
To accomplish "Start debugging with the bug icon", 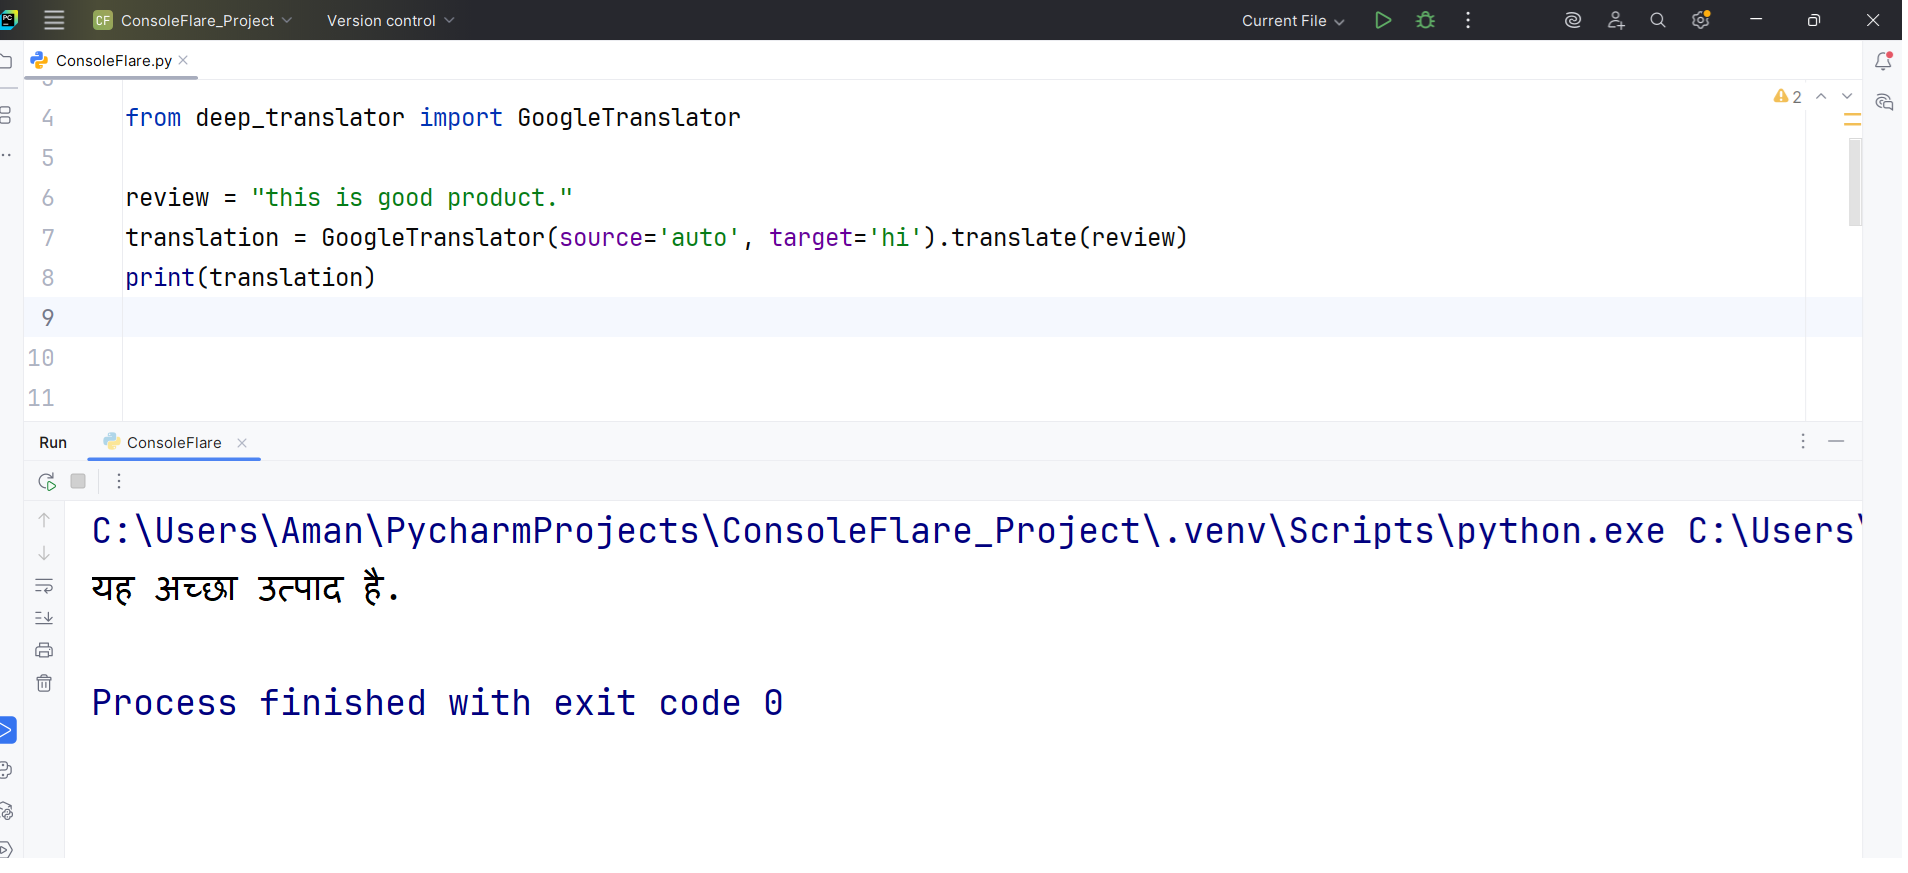I will [1425, 20].
